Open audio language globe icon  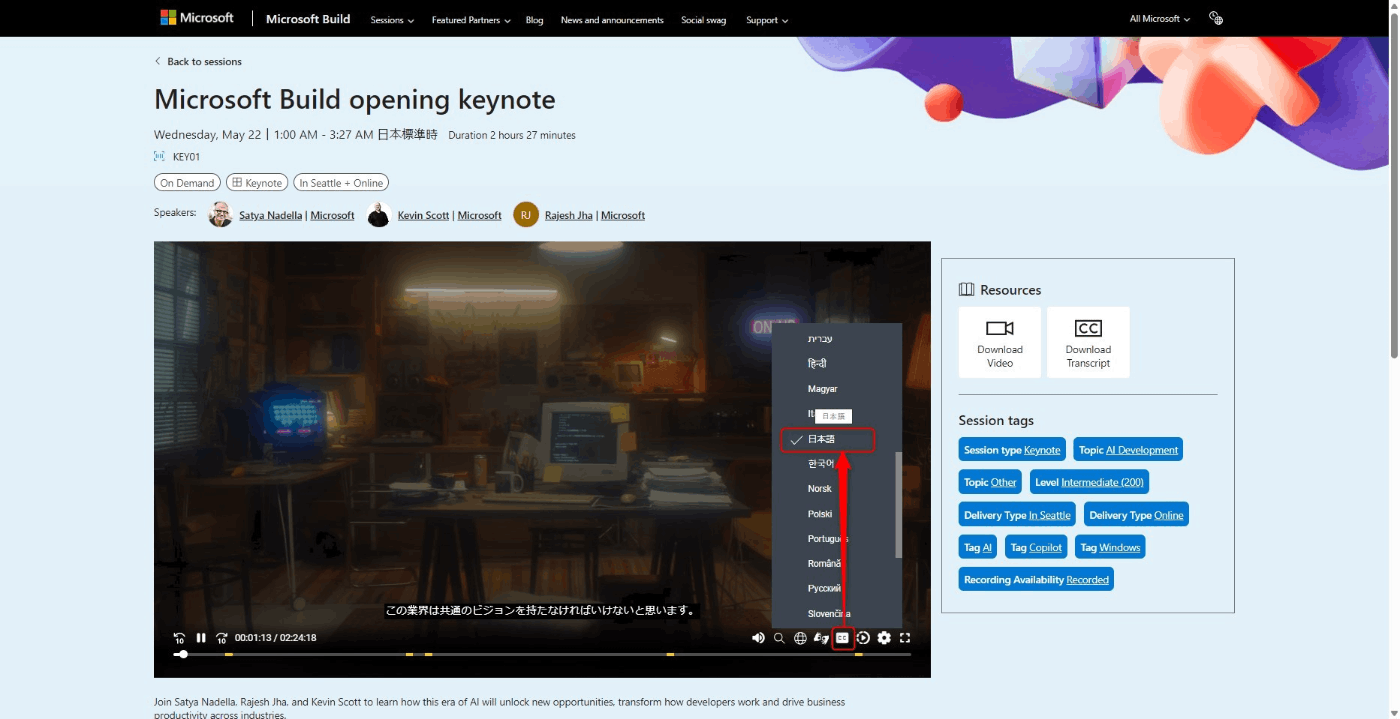tap(800, 638)
